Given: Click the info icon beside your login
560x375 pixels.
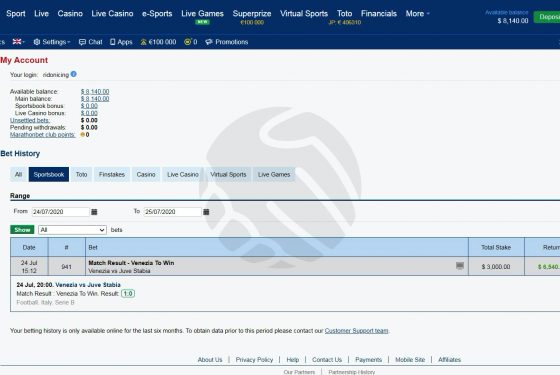Looking at the screenshot, I should 74,74.
